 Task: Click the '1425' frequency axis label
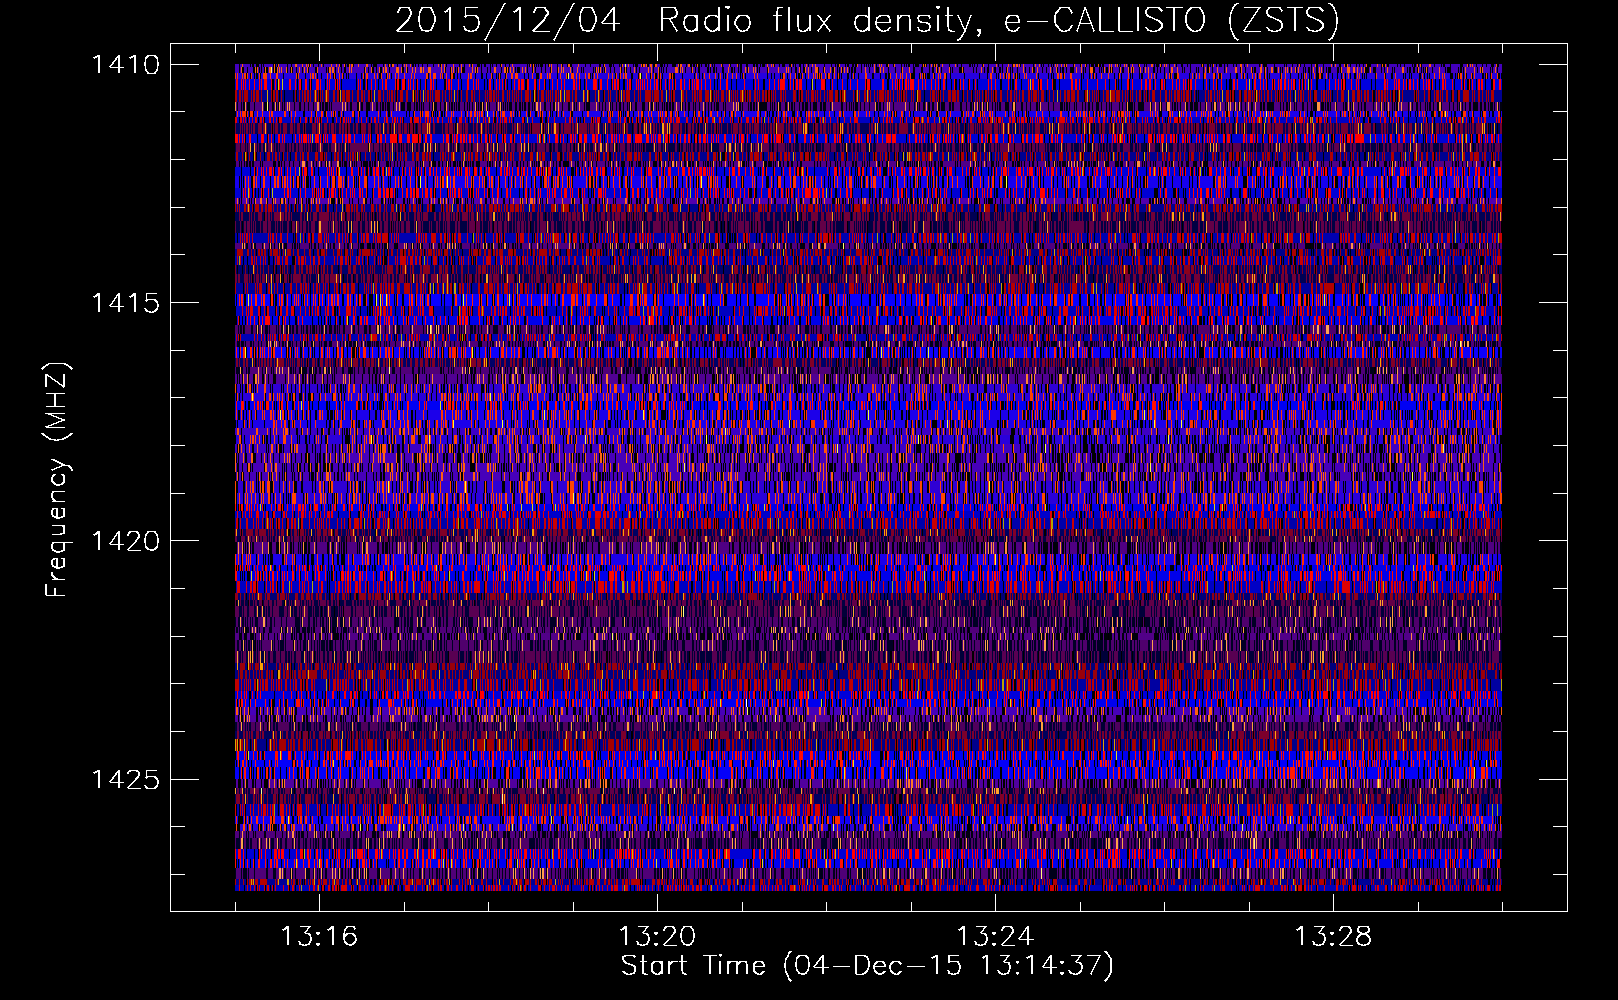coord(125,779)
